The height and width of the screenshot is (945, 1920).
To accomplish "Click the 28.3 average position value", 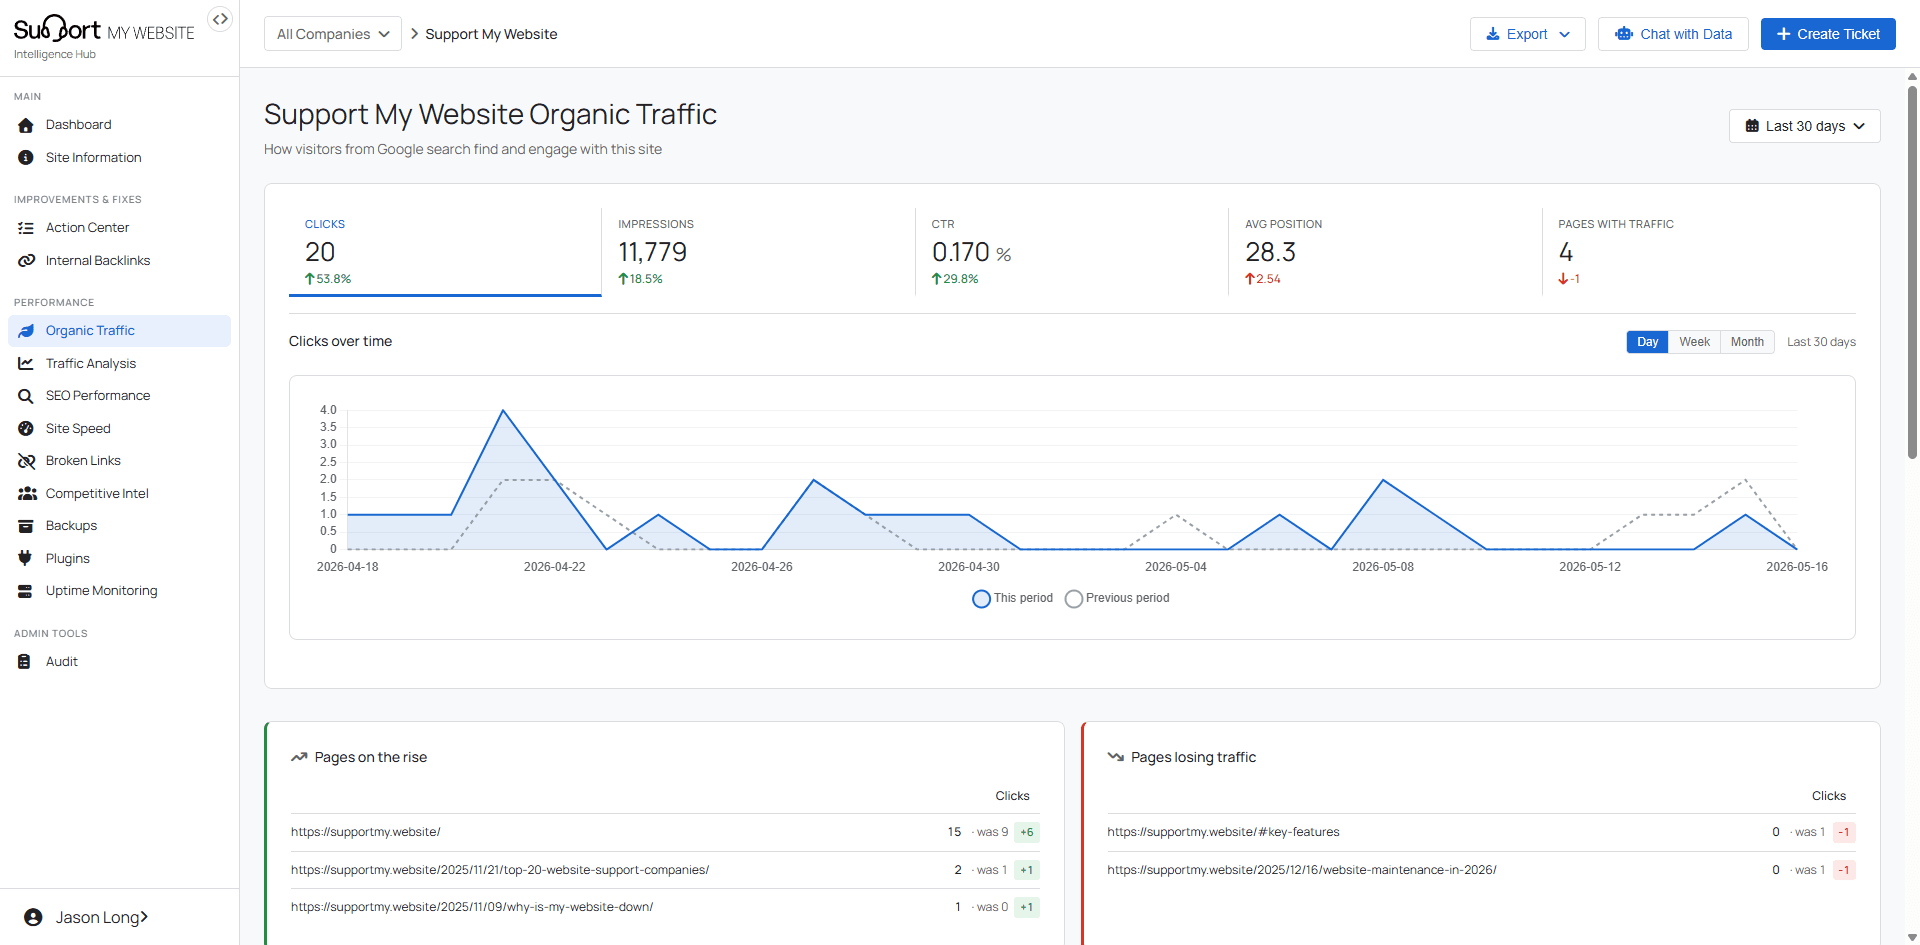I will (x=1270, y=252).
